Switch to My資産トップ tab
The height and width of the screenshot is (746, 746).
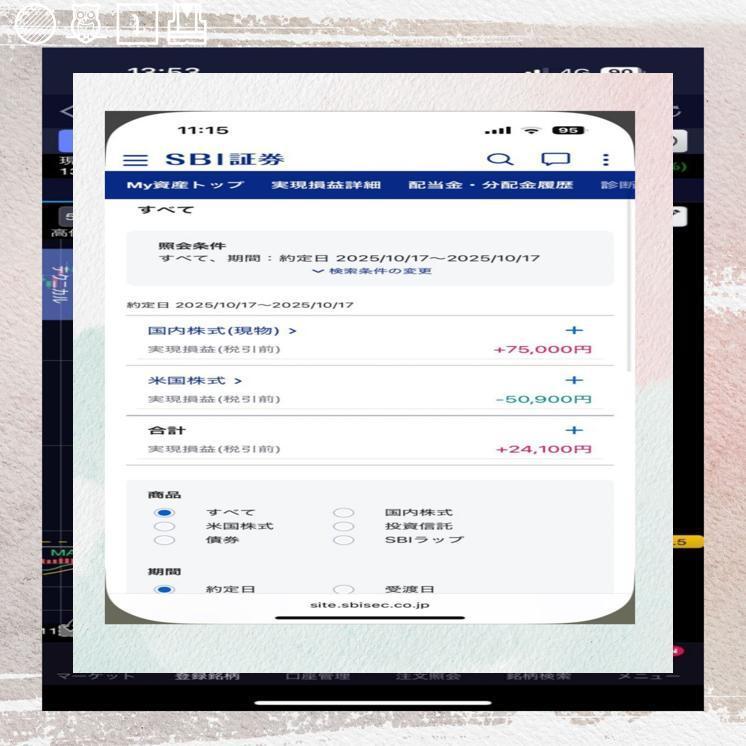click(186, 185)
